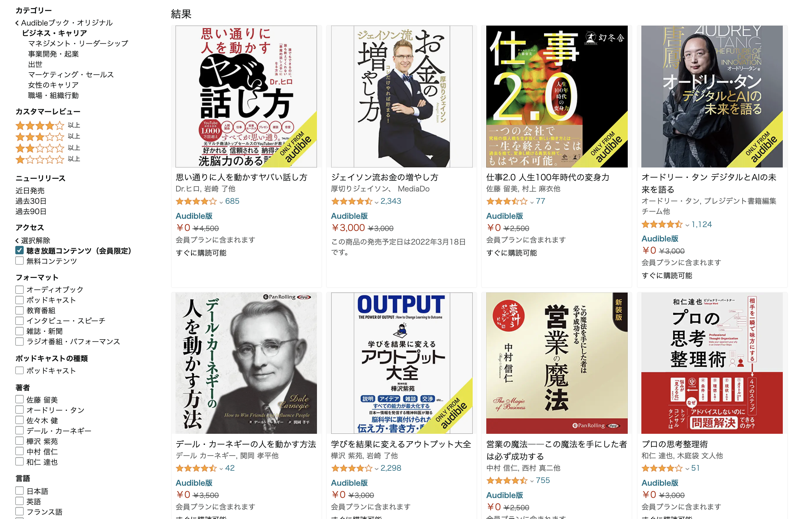
Task: Filter by three stars and up rating
Action: [47, 137]
